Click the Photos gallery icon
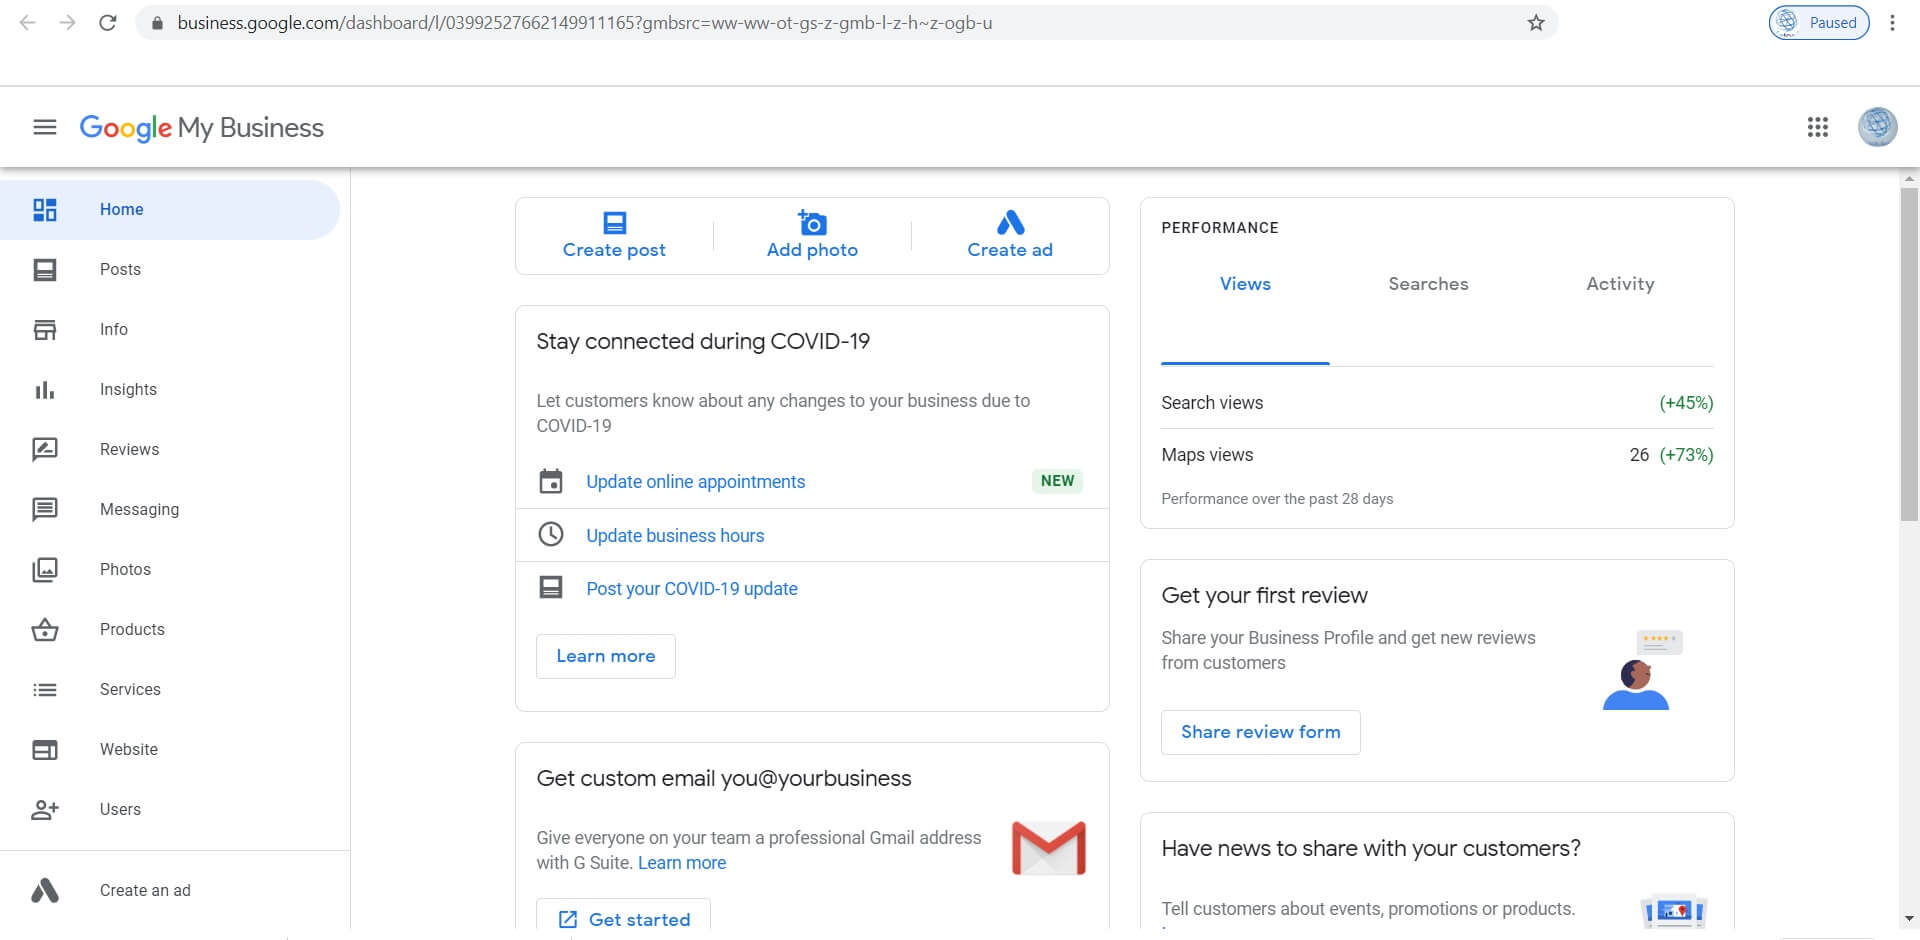This screenshot has width=1920, height=940. pyautogui.click(x=45, y=570)
